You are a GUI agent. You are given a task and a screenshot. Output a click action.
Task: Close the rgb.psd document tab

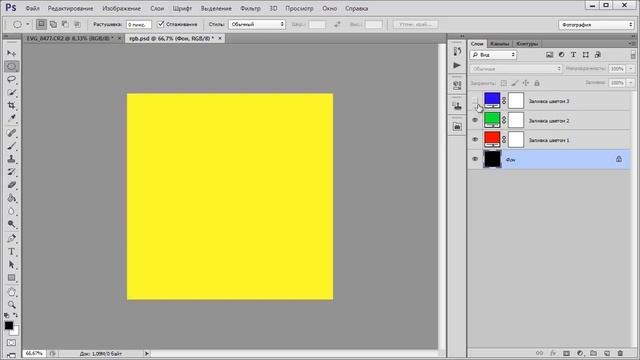coord(220,38)
